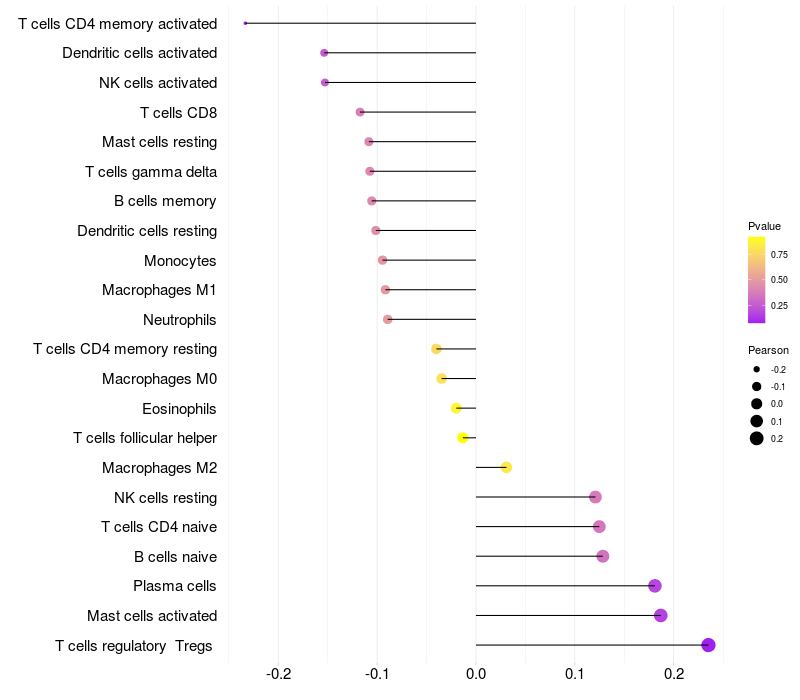Image resolution: width=800 pixels, height=700 pixels.
Task: Click the Pearson legend -0.2 size dot
Action: coord(757,370)
